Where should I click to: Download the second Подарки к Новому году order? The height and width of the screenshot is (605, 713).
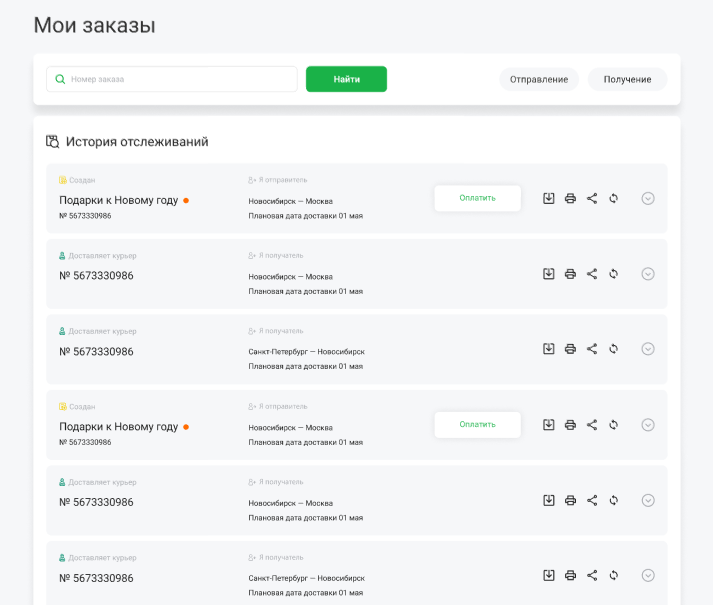(549, 425)
